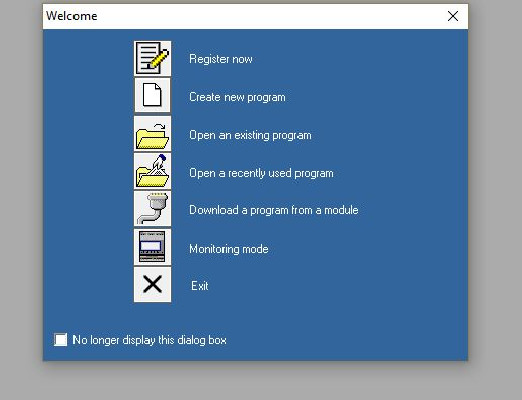522x400 pixels.
Task: Select 'Download a program from a module' text
Action: coord(274,210)
